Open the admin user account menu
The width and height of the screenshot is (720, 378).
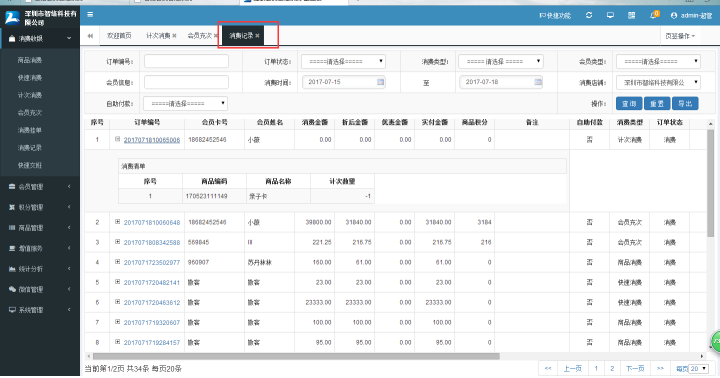point(692,15)
